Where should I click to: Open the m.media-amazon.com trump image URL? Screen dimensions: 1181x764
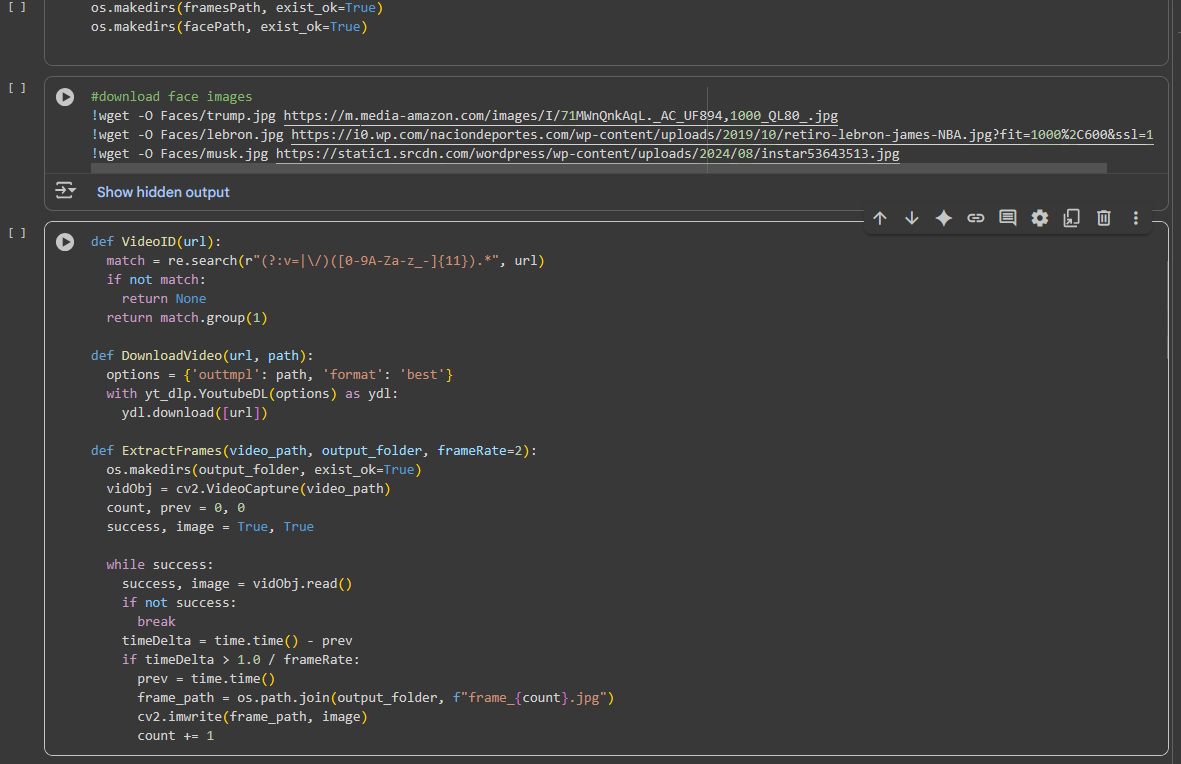[x=560, y=116]
